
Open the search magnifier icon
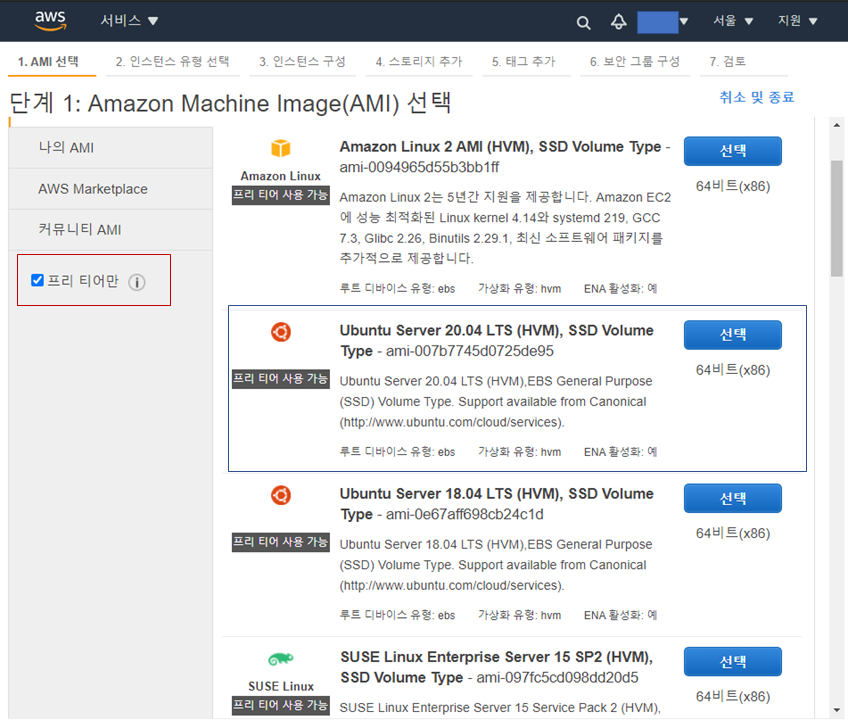583,23
